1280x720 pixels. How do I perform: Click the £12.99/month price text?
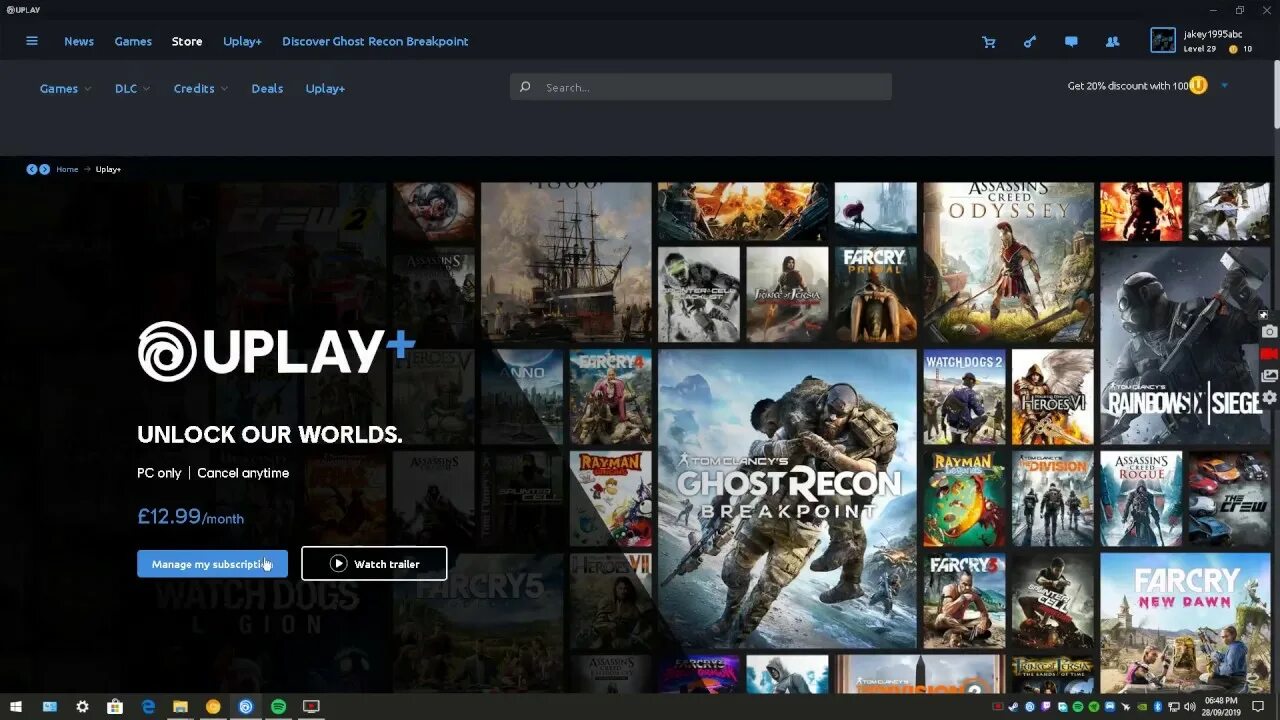(190, 517)
